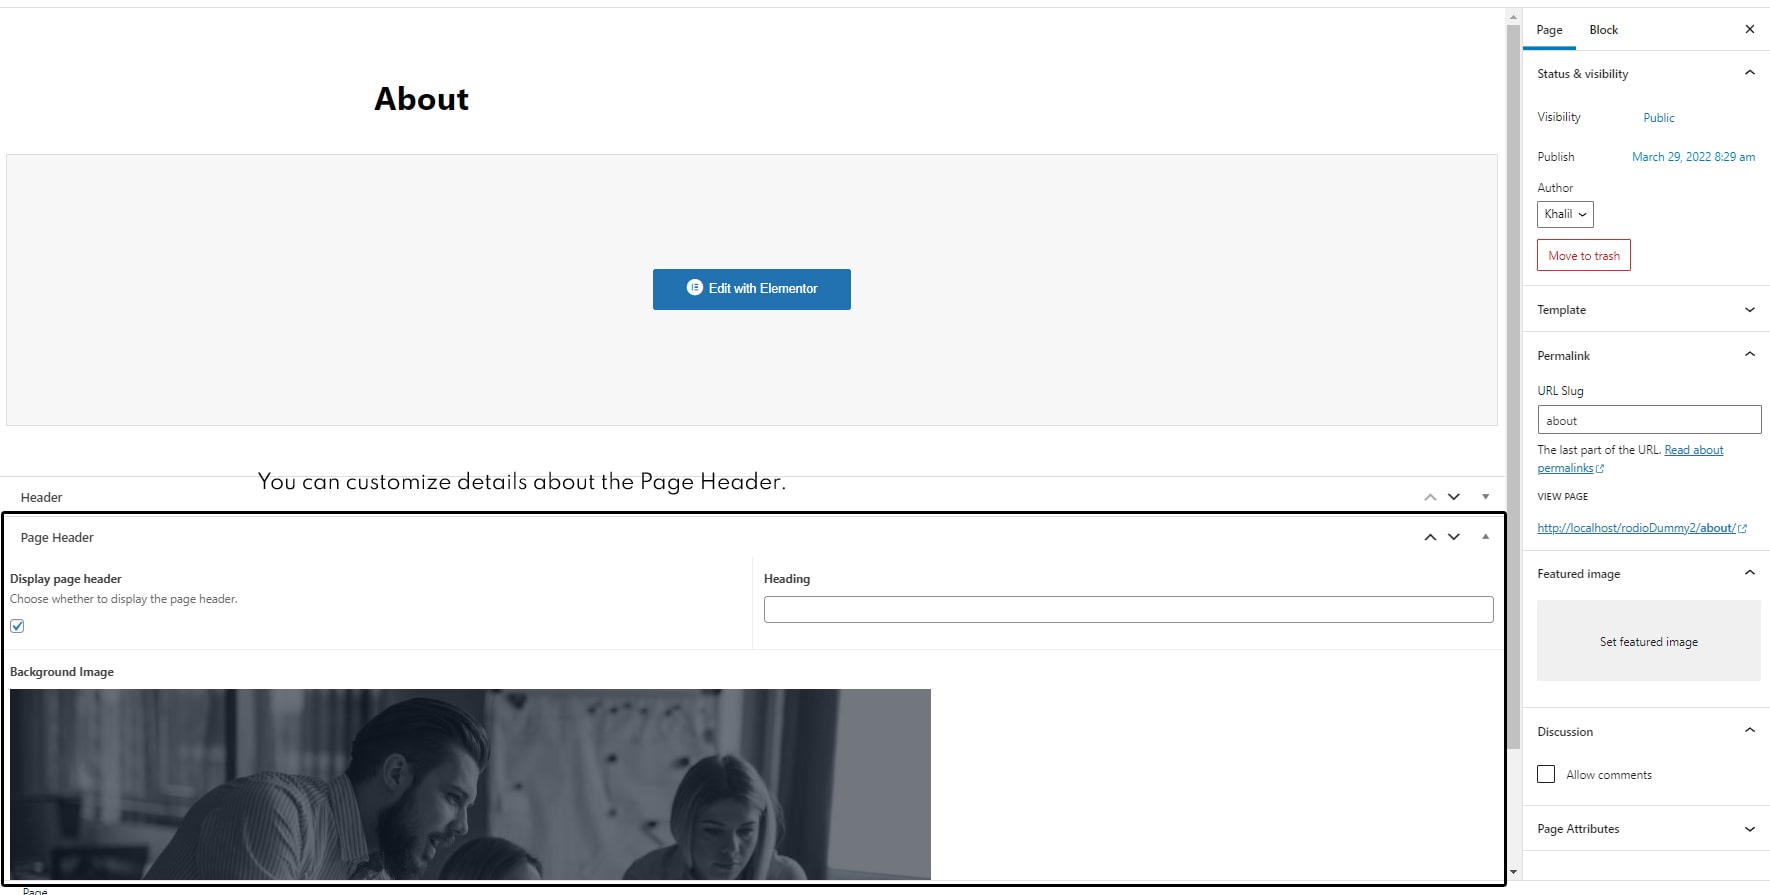This screenshot has height=895, width=1770.
Task: Move Header metabox up arrow
Action: (x=1430, y=497)
